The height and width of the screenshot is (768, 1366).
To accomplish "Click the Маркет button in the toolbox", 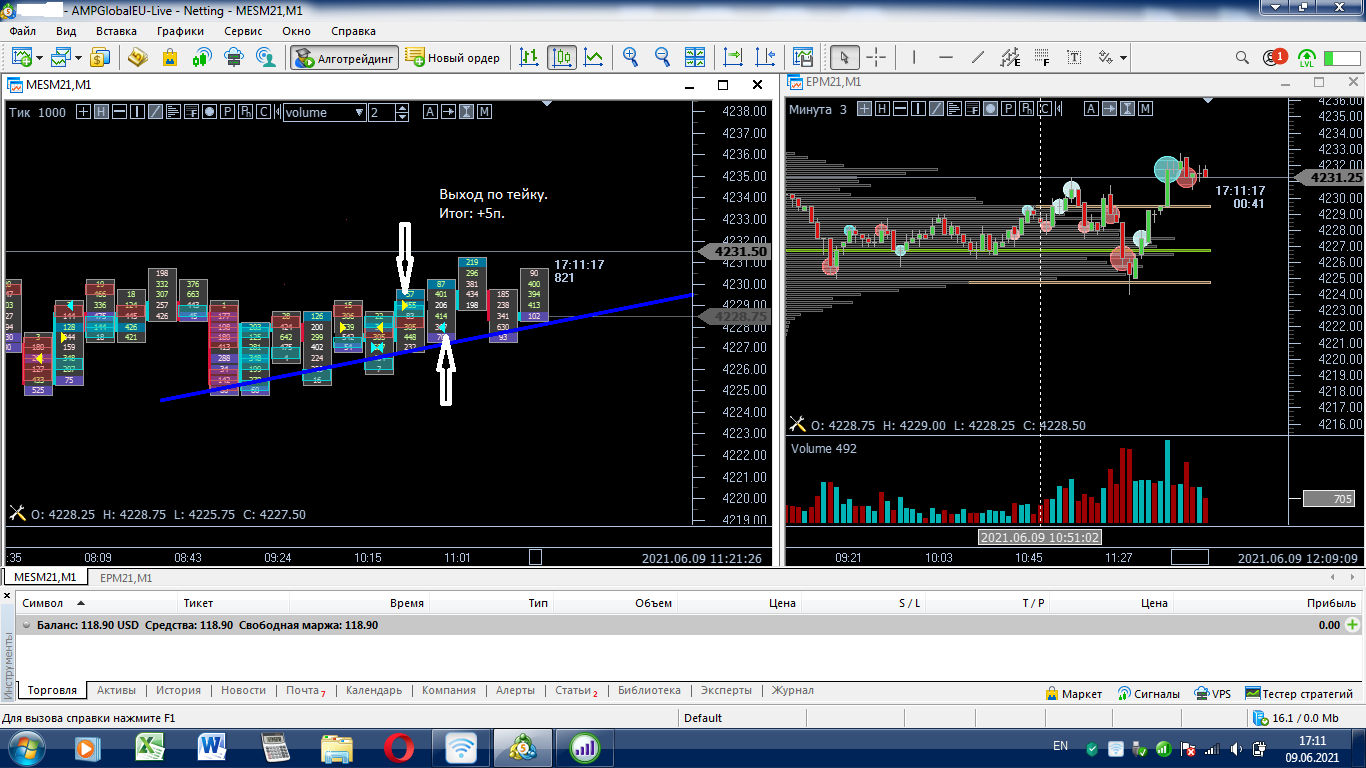I will tap(1073, 693).
